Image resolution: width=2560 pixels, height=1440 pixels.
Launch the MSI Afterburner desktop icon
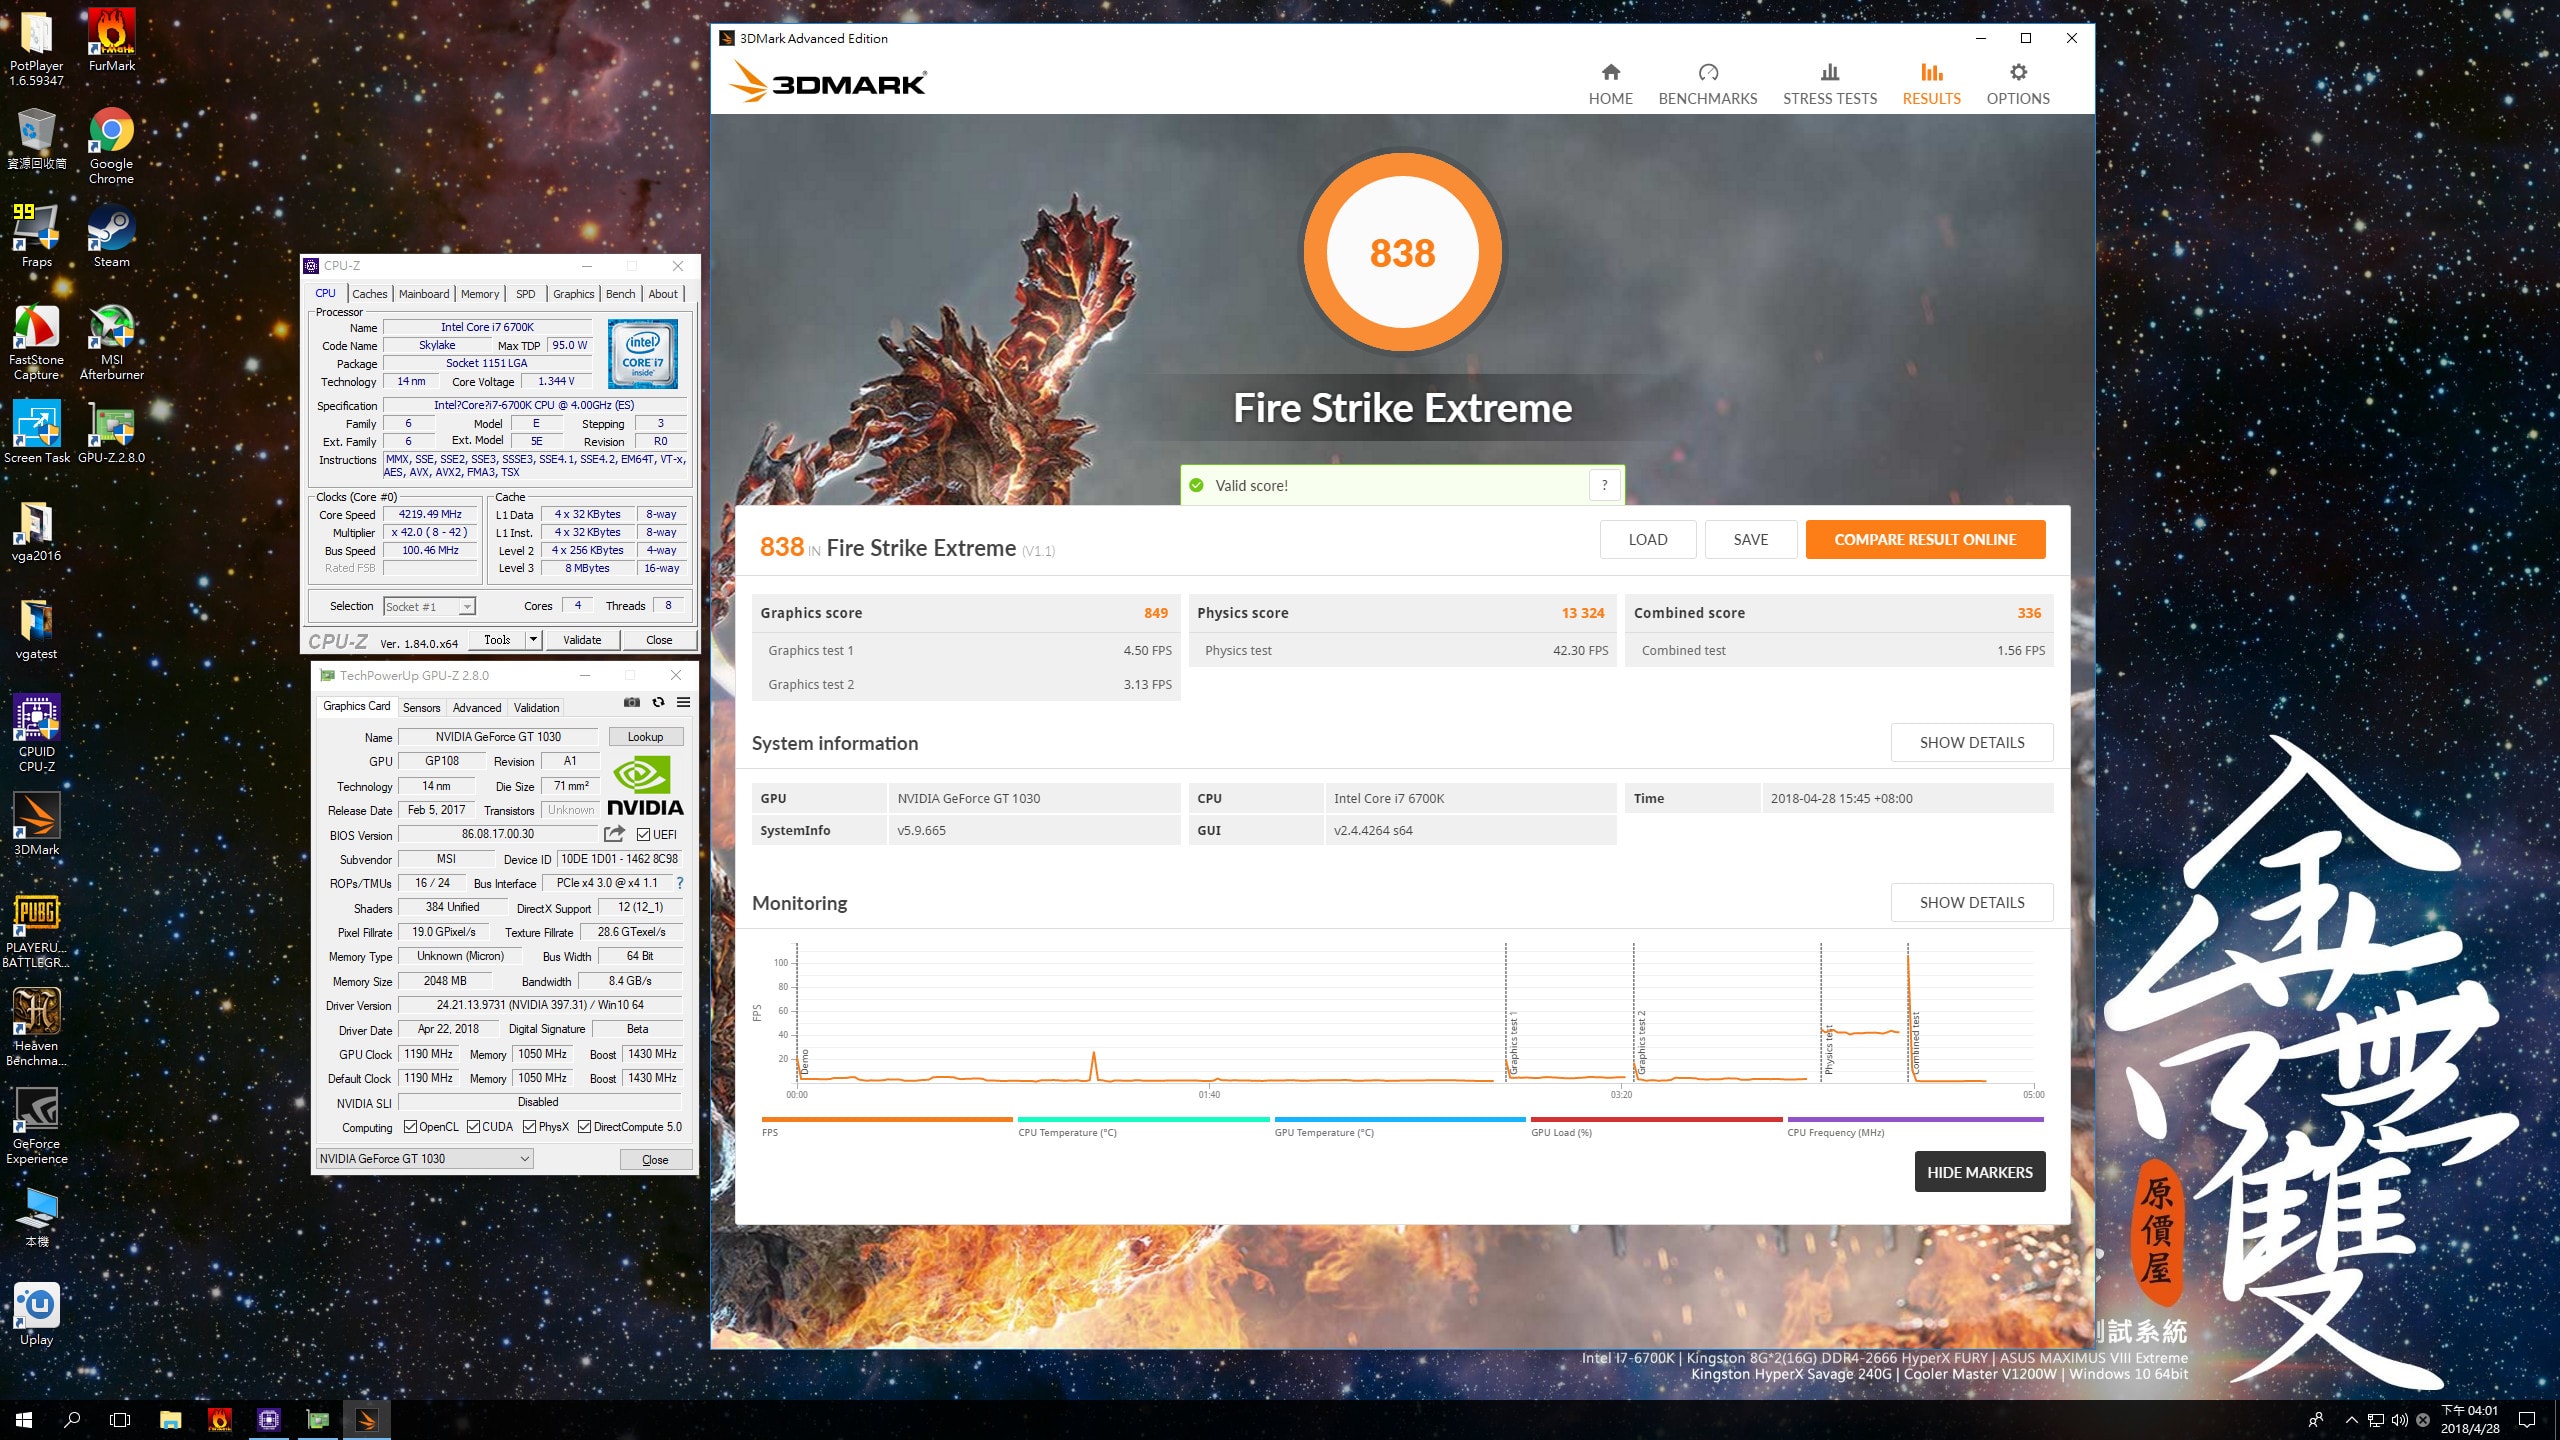(112, 342)
